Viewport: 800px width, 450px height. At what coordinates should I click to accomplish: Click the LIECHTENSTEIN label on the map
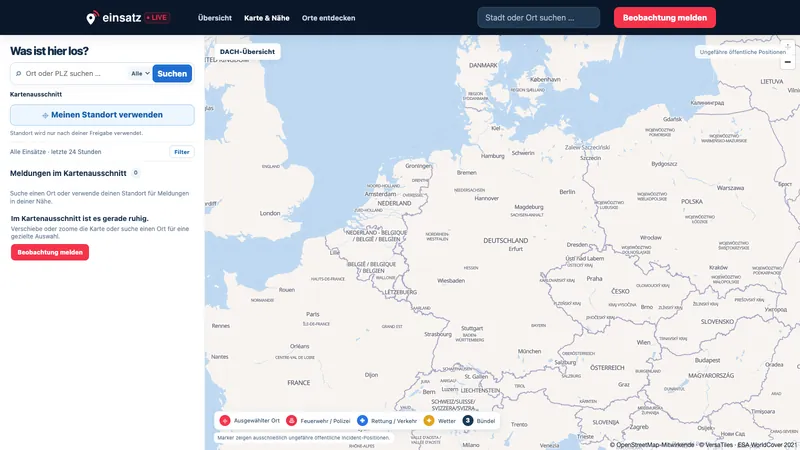[480, 390]
